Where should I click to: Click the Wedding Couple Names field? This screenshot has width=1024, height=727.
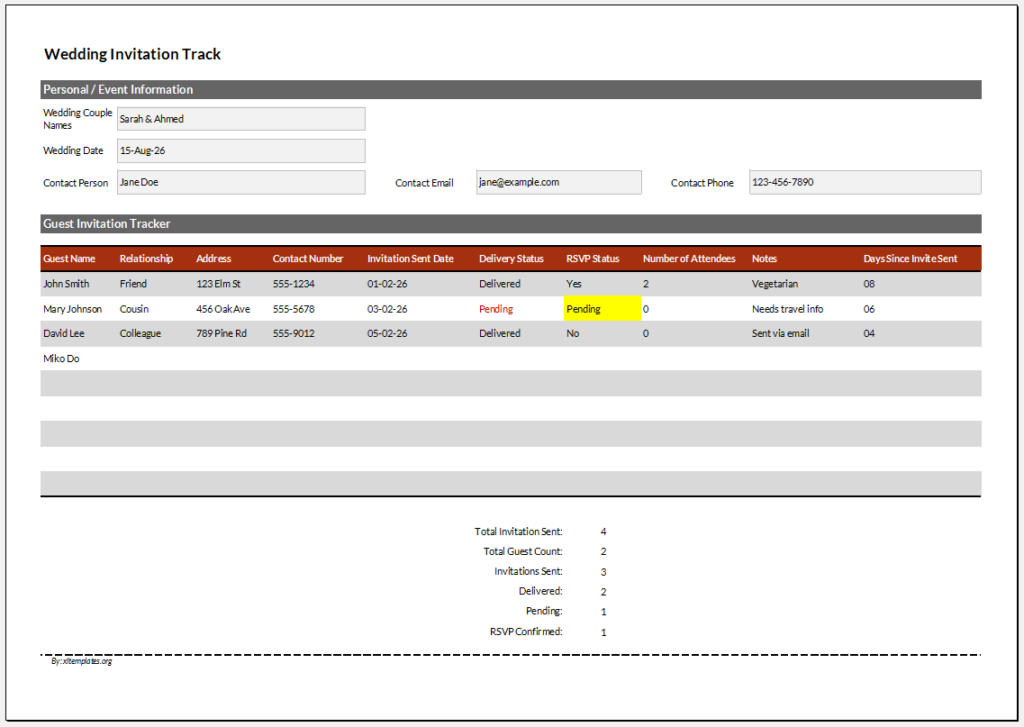click(241, 119)
